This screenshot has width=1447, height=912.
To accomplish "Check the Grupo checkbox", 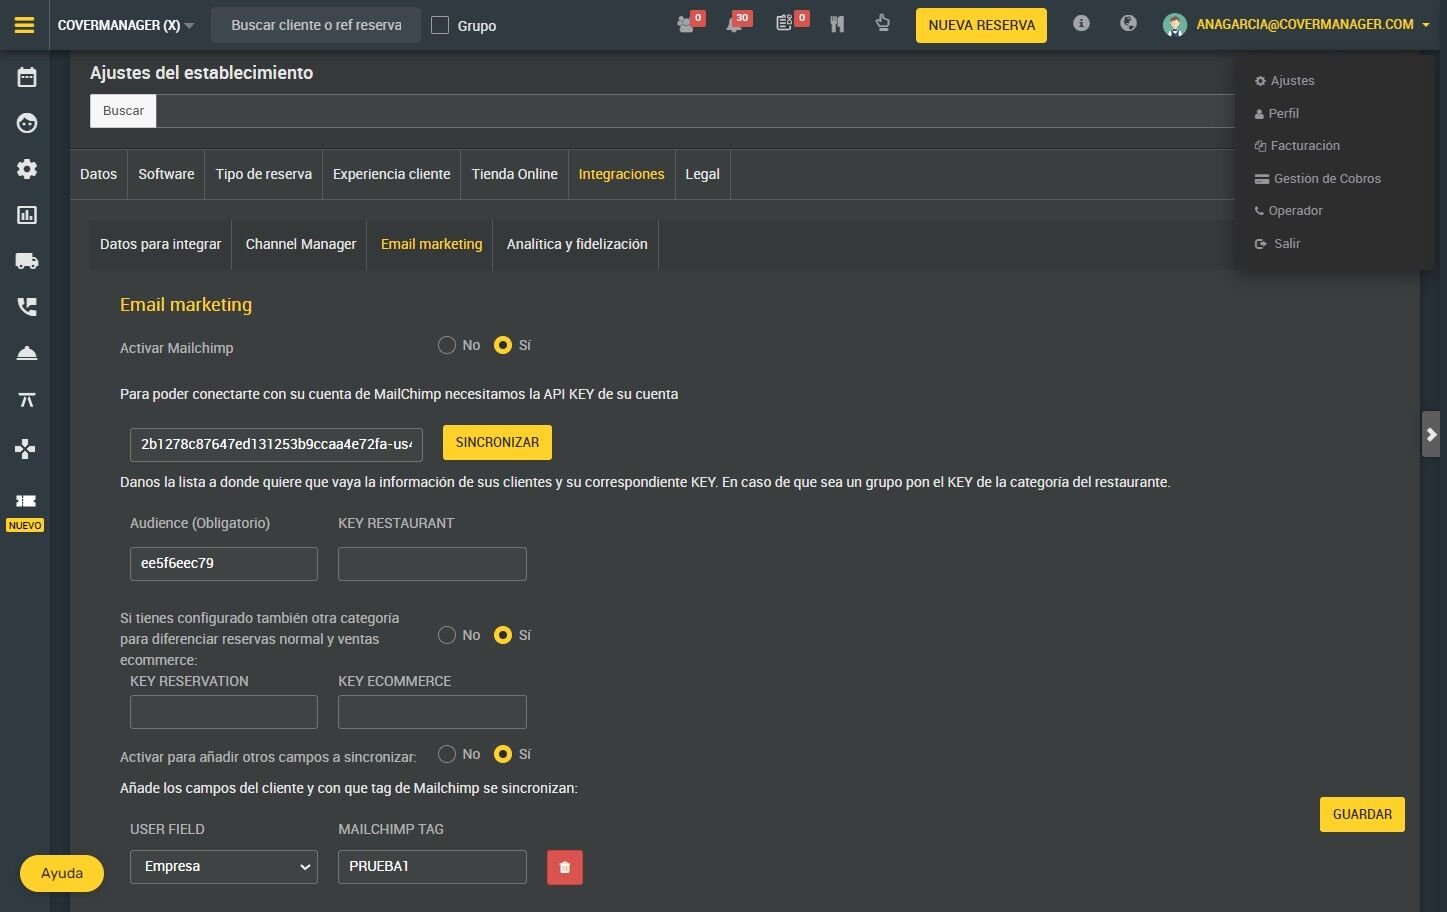I will click(x=440, y=25).
